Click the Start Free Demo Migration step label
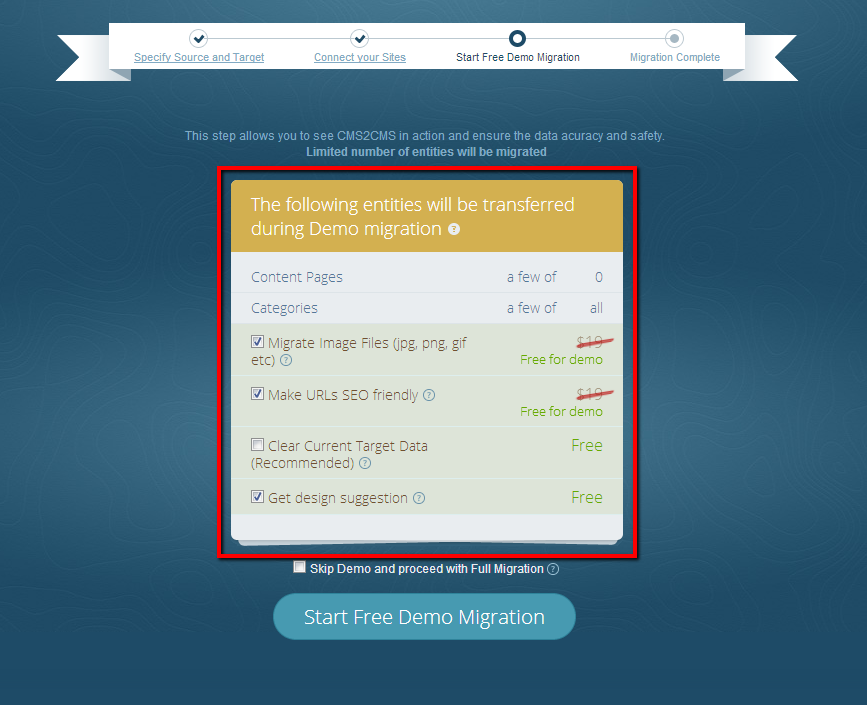The width and height of the screenshot is (867, 705). coord(518,58)
